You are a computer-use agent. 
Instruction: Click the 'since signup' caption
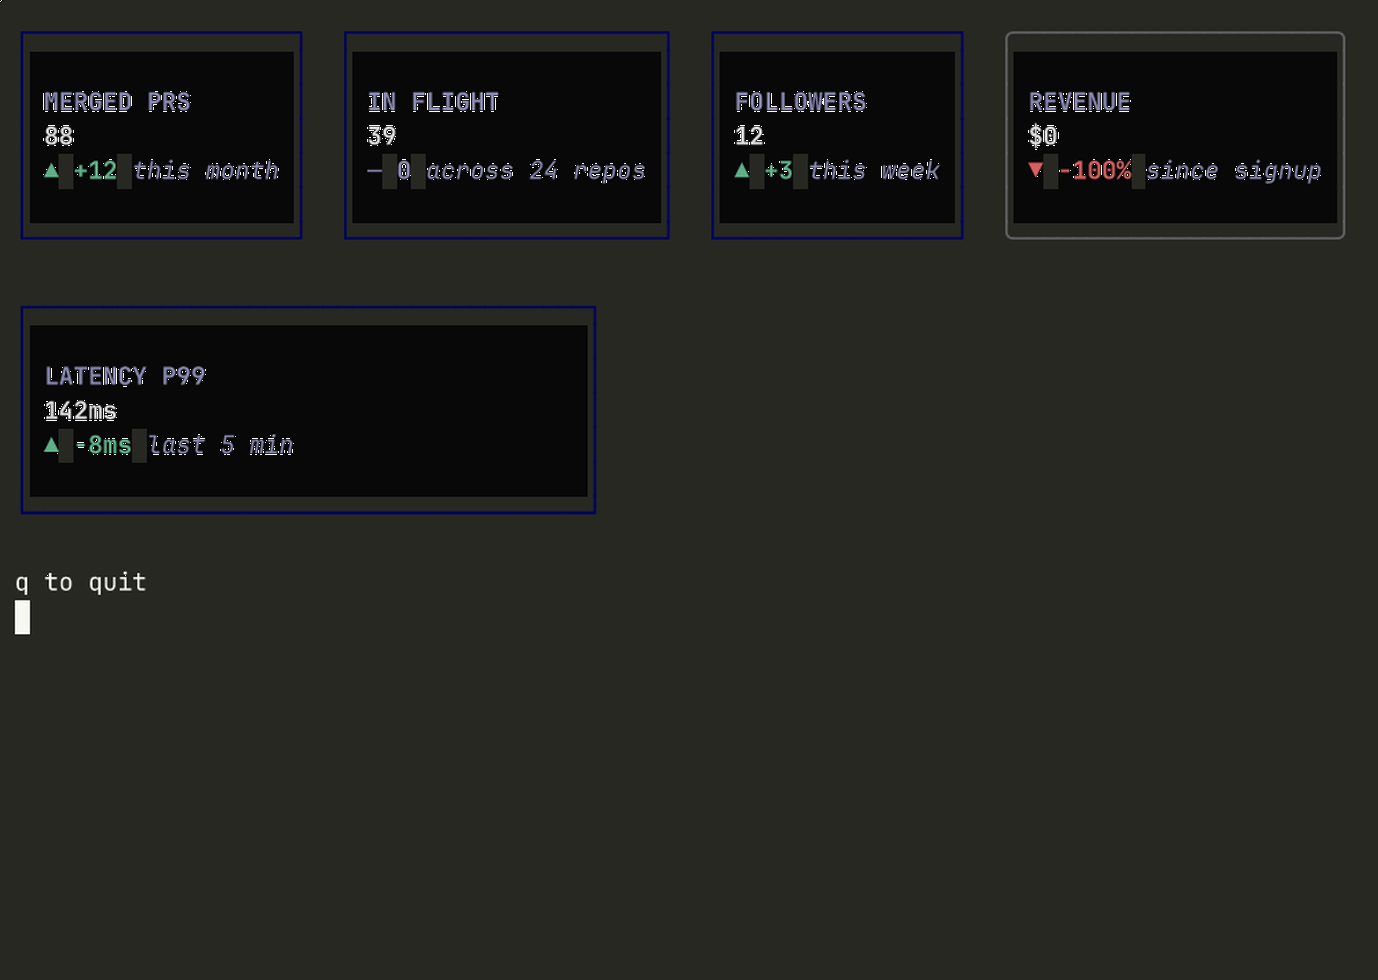pos(1234,171)
